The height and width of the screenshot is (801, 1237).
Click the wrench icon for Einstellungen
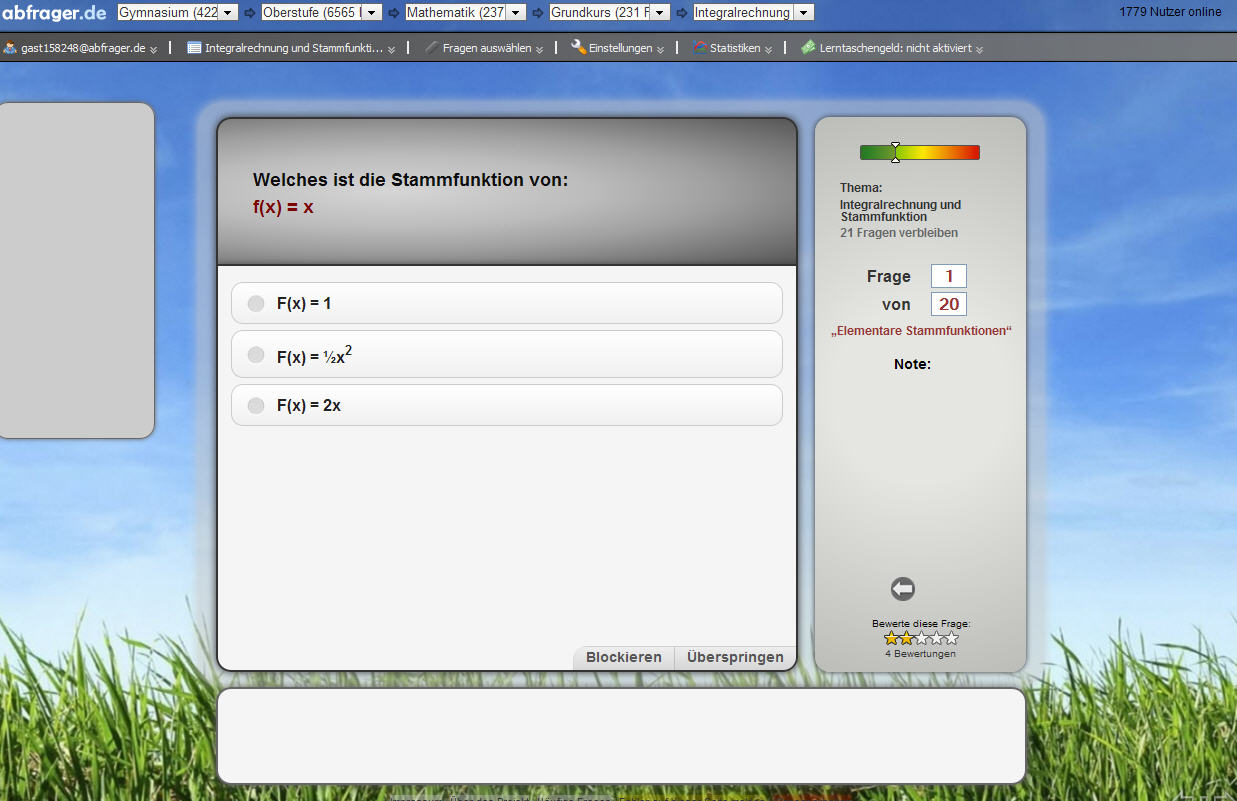(578, 47)
